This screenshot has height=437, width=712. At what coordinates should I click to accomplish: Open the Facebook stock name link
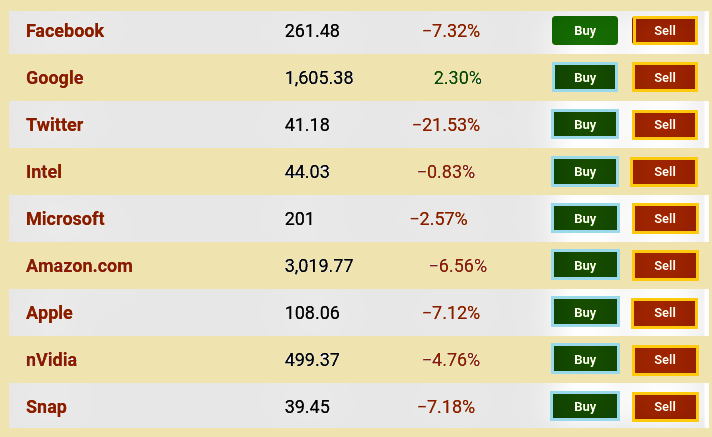coord(65,31)
